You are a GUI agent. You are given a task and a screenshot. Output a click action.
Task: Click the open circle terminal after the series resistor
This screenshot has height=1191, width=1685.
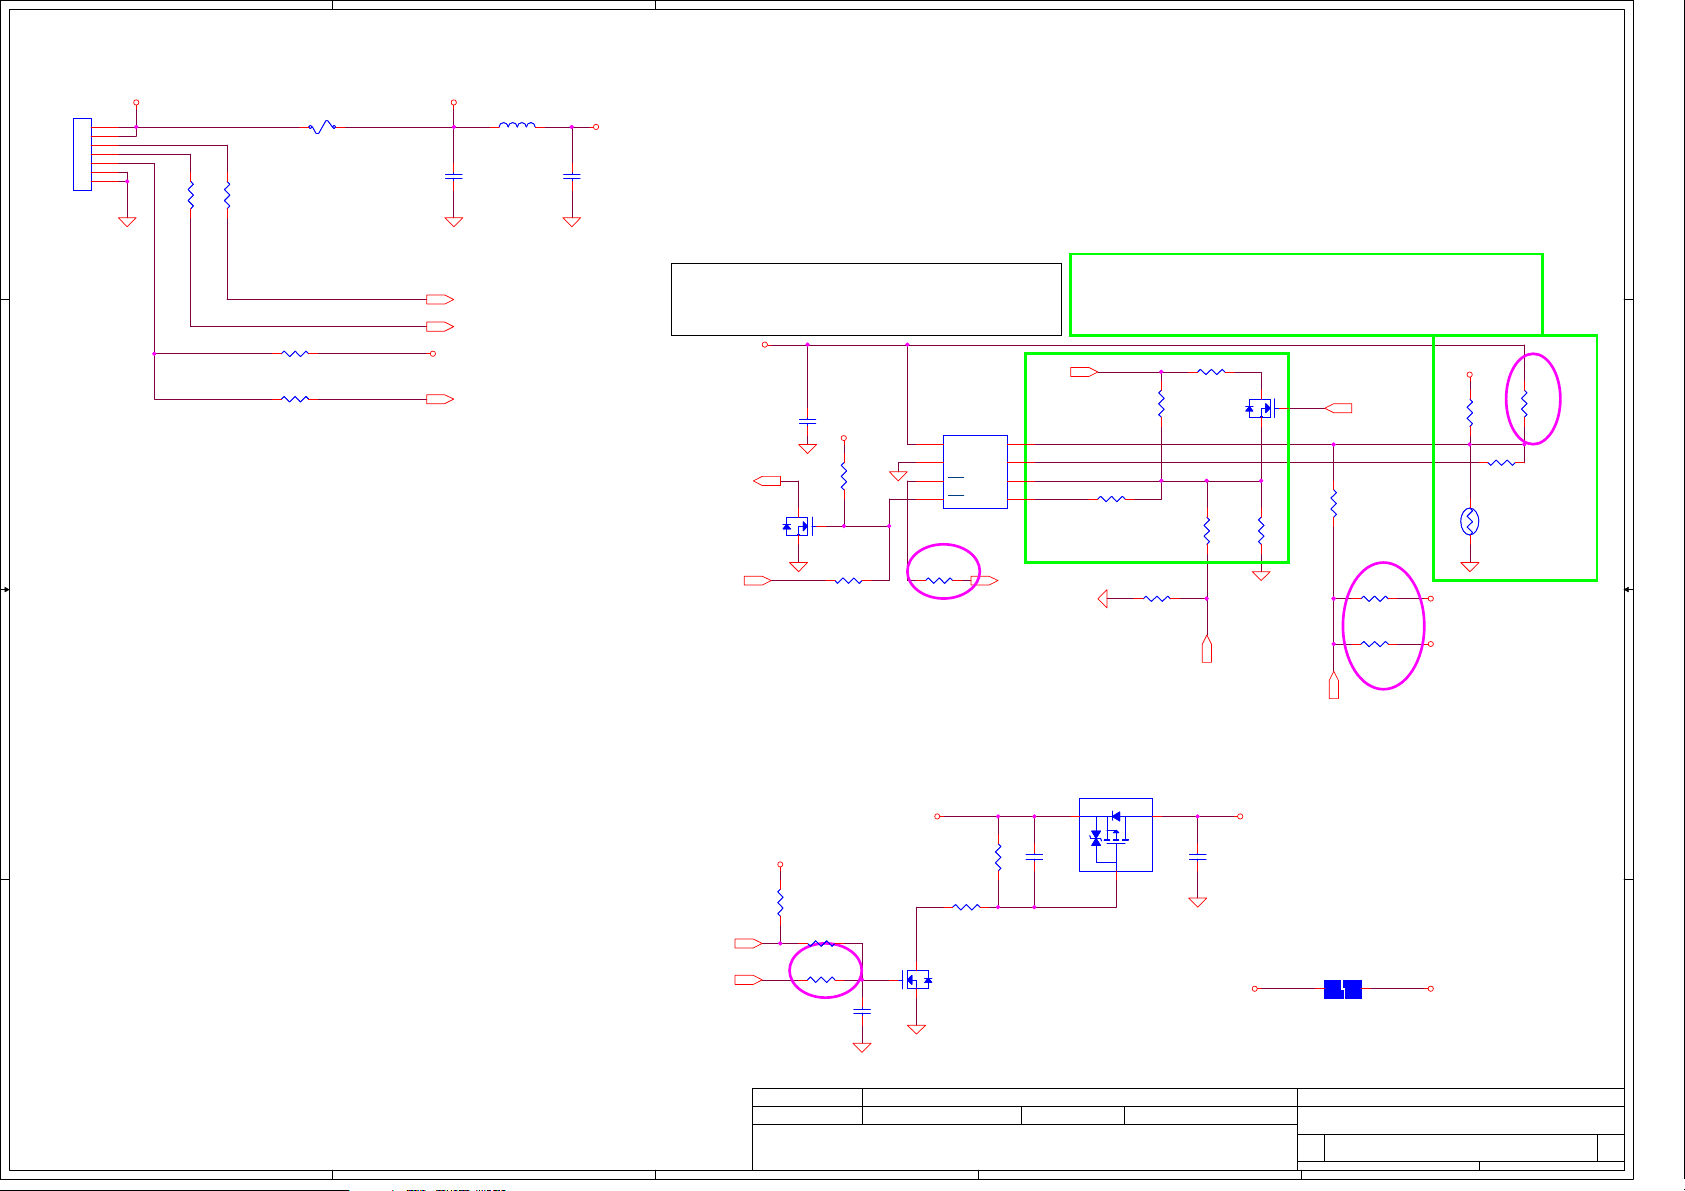[x=432, y=353]
